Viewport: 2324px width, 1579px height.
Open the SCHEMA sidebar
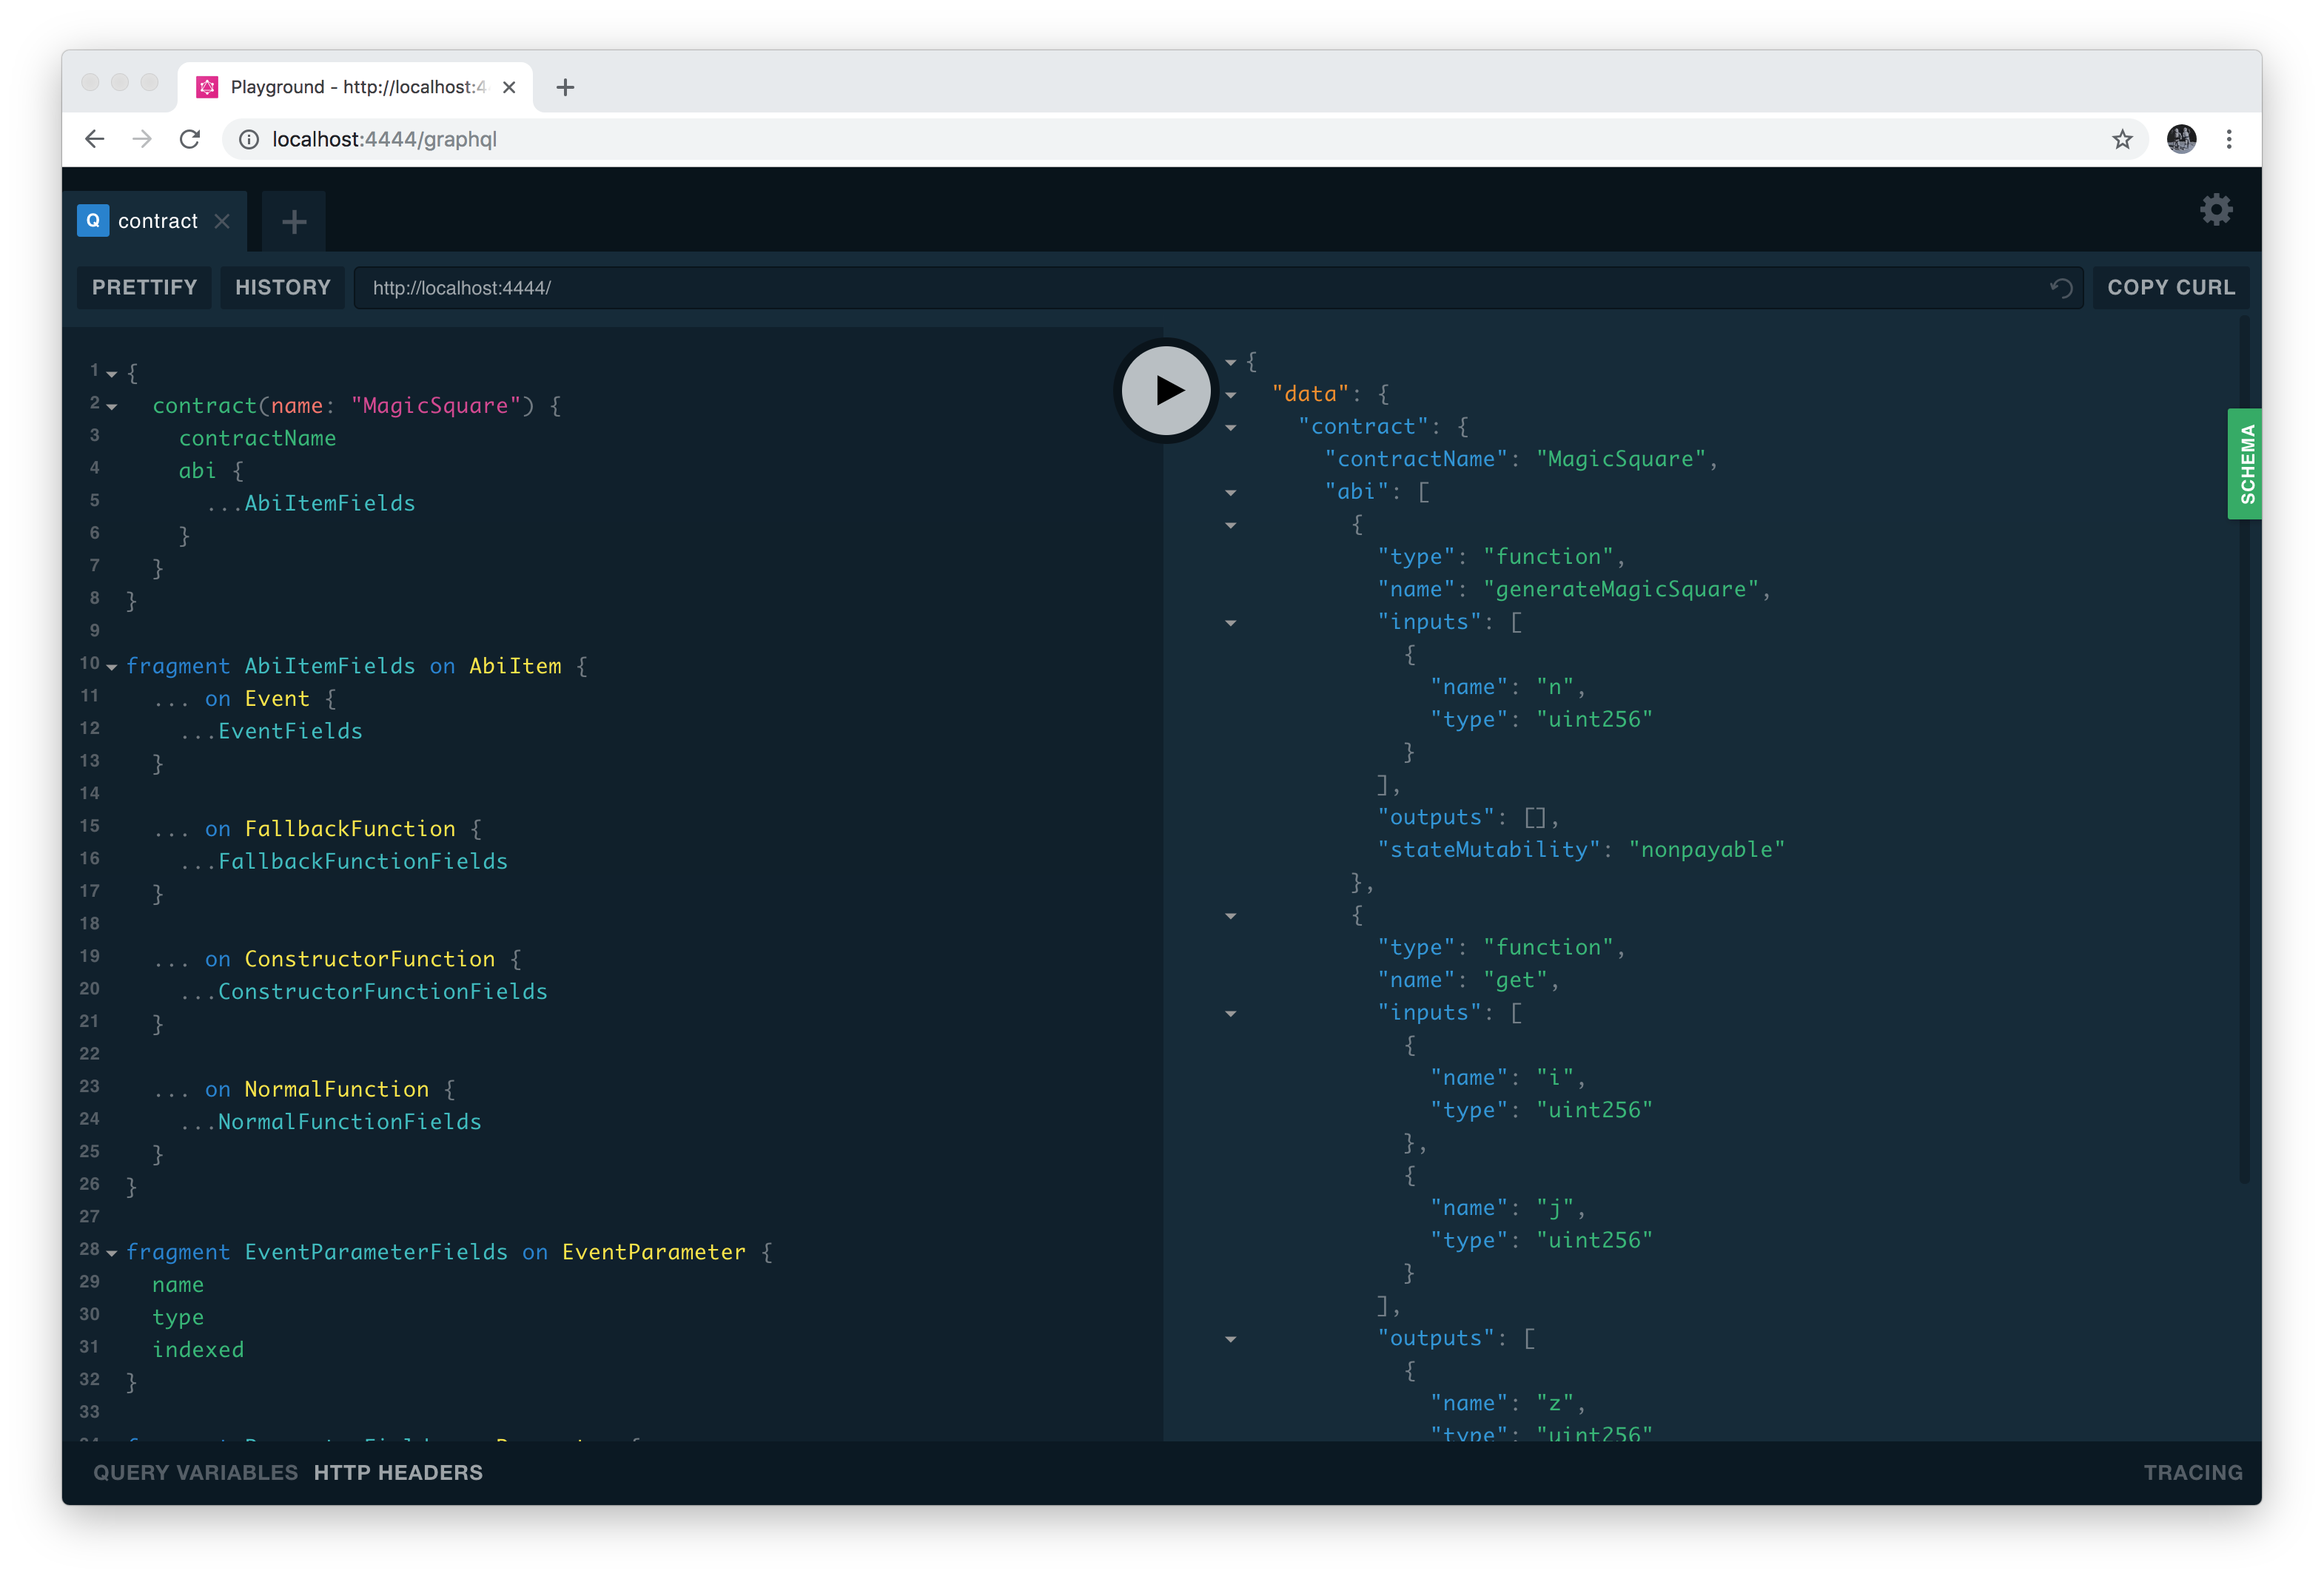pos(2245,463)
